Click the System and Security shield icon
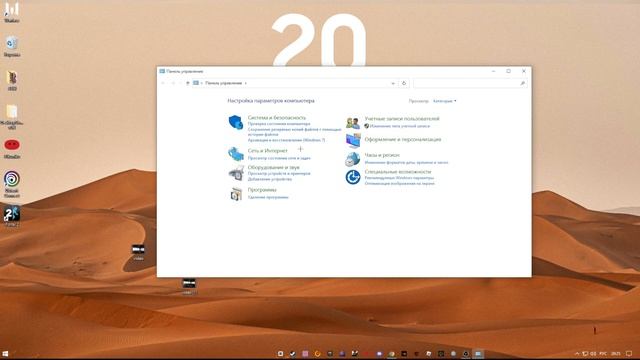Image resolution: width=640 pixels, height=360 pixels. coord(236,122)
